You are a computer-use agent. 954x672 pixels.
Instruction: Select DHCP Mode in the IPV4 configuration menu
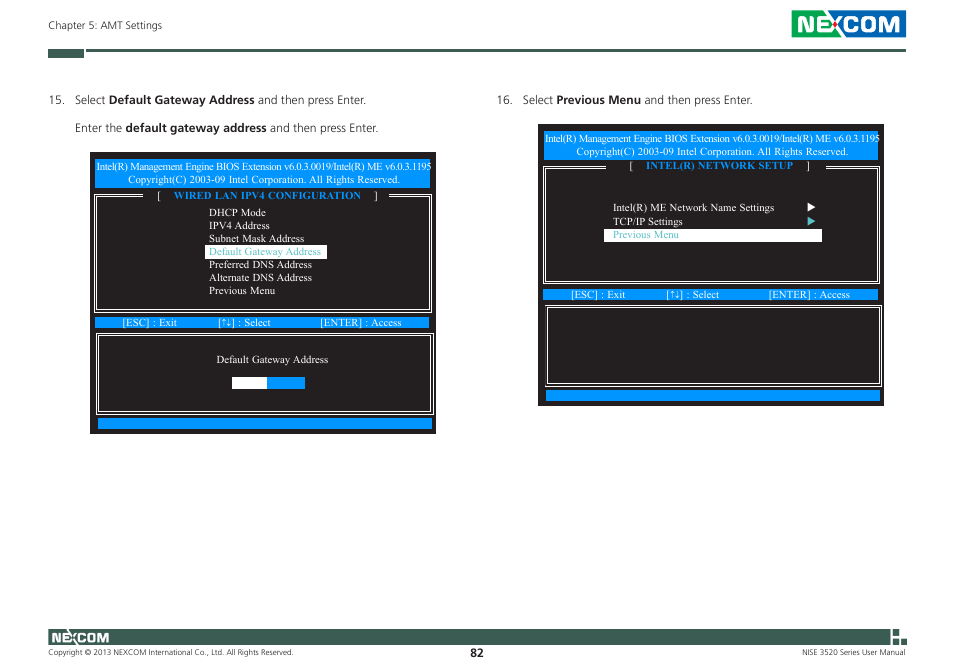coord(237,212)
